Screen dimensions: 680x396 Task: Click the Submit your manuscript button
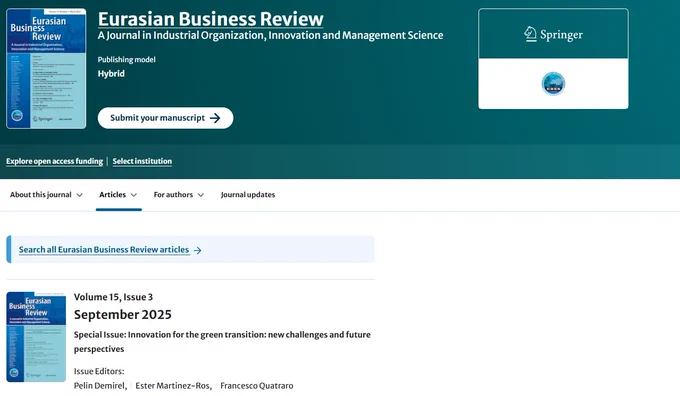(x=165, y=118)
